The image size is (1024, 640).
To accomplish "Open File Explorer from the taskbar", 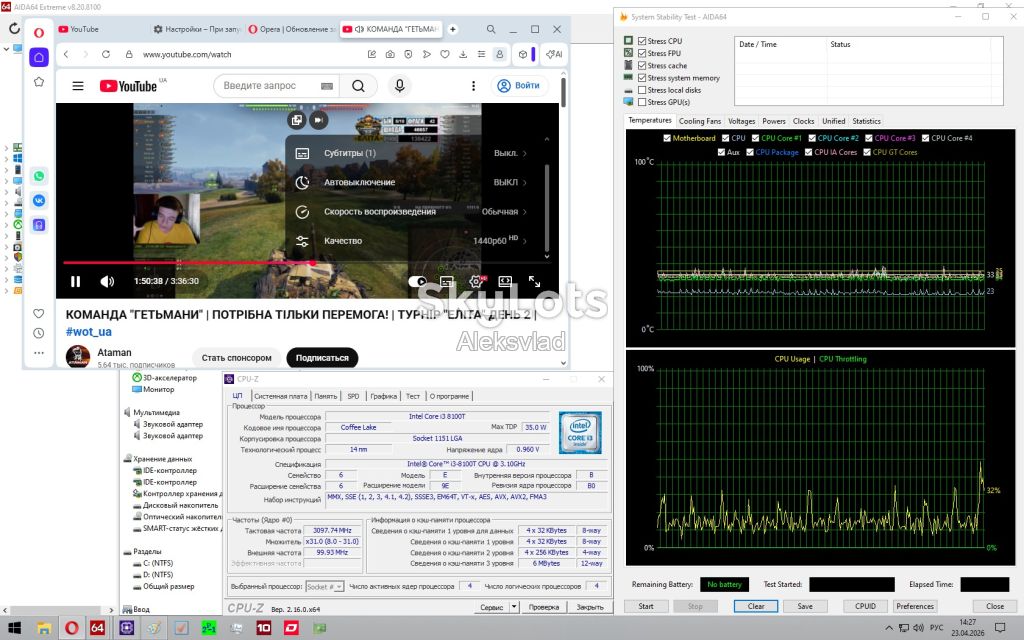I will point(44,628).
